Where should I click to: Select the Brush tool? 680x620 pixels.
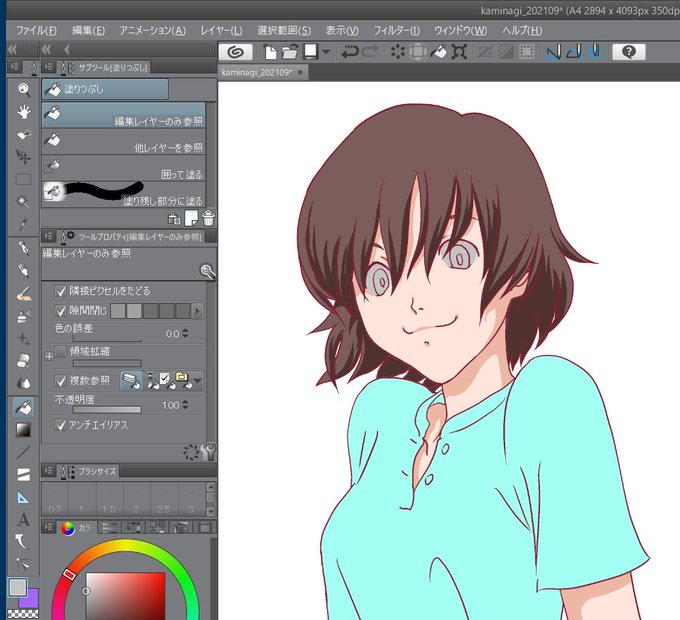pos(23,294)
